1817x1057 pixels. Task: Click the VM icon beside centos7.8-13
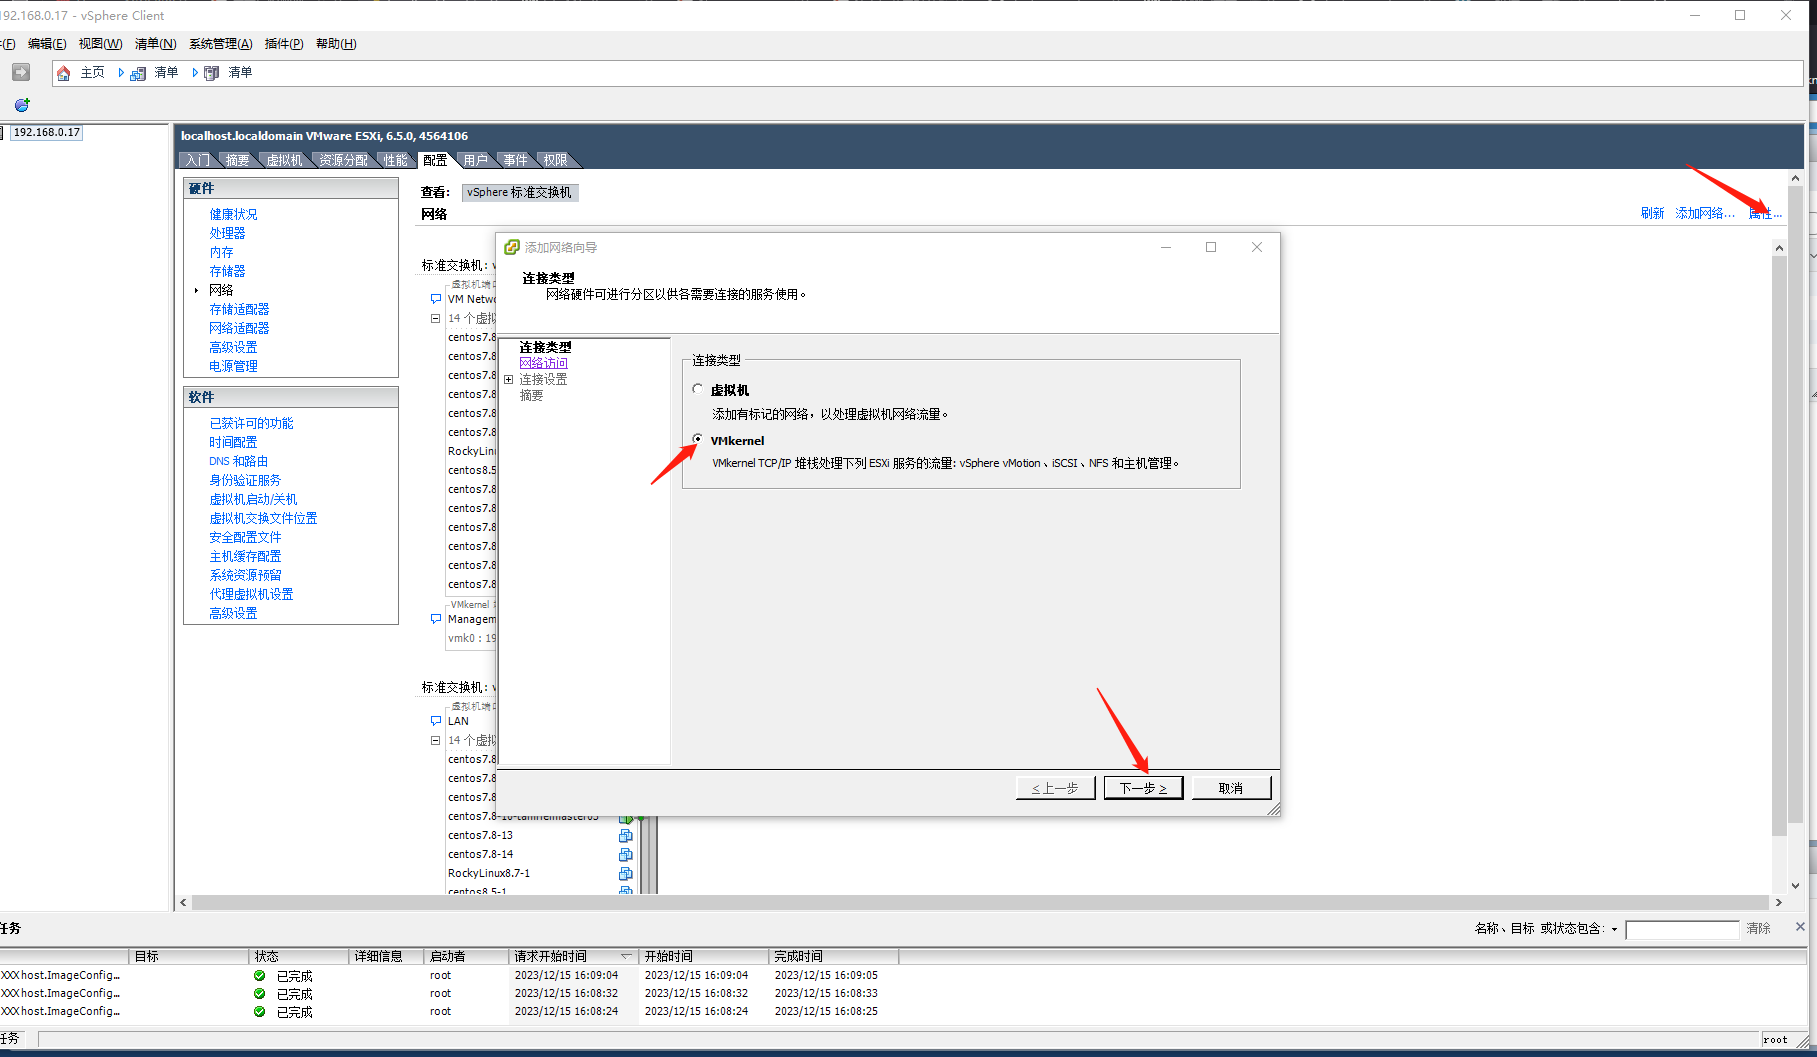pyautogui.click(x=626, y=836)
